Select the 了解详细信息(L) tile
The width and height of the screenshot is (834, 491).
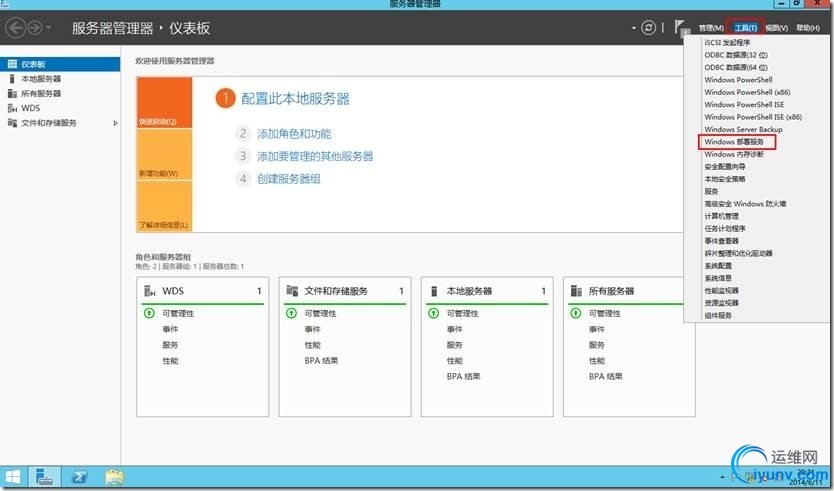coord(164,206)
